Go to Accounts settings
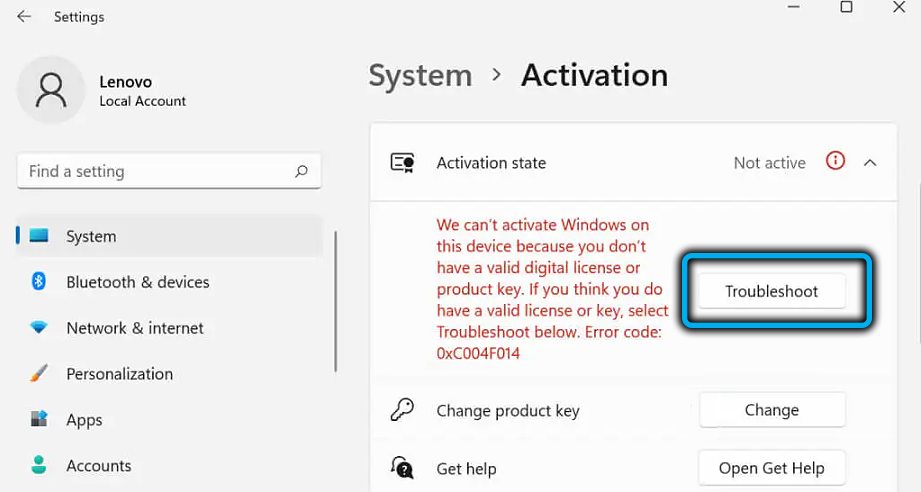The image size is (921, 492). click(x=98, y=466)
